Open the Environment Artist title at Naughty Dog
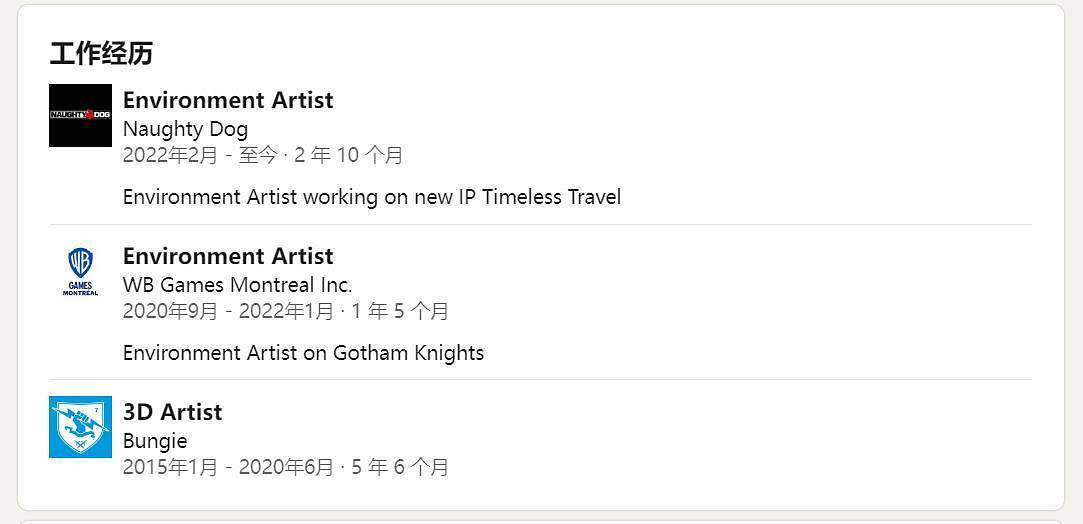The width and height of the screenshot is (1083, 524). pos(228,100)
